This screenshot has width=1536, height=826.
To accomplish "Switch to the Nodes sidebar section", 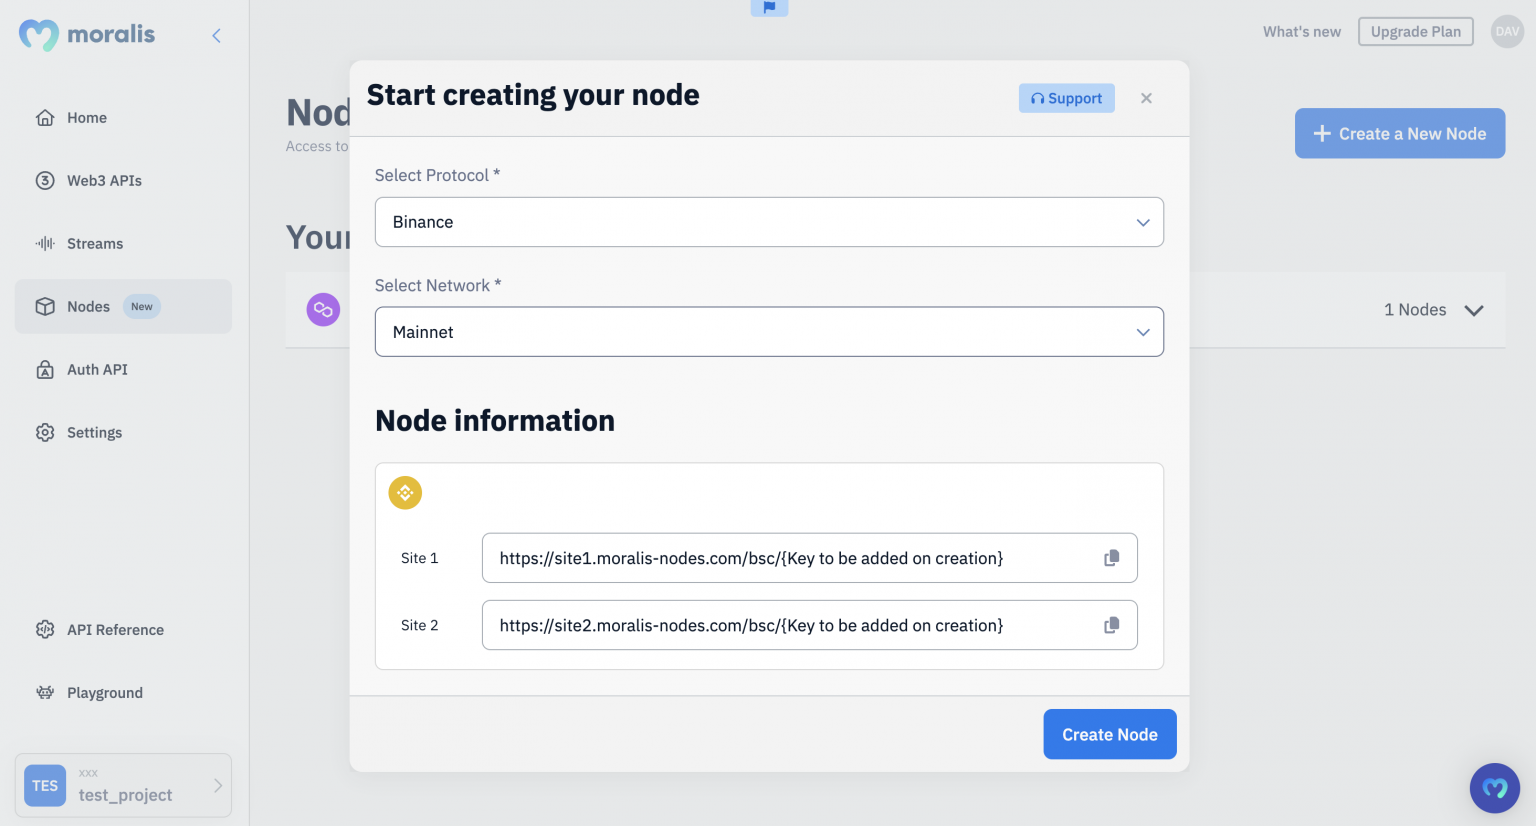I will (x=88, y=306).
